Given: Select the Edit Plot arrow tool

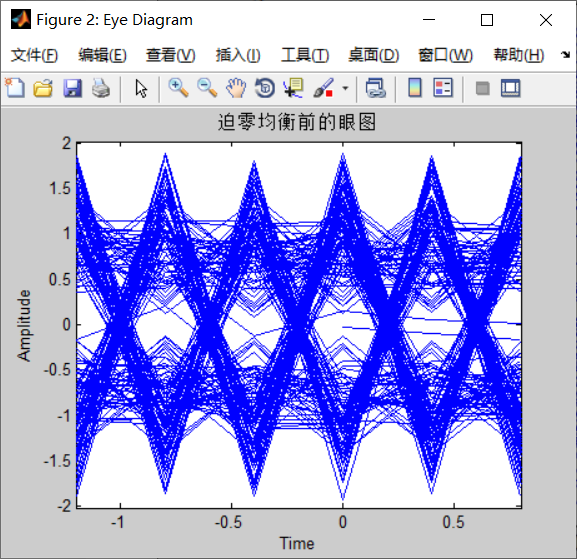Looking at the screenshot, I should (x=141, y=88).
